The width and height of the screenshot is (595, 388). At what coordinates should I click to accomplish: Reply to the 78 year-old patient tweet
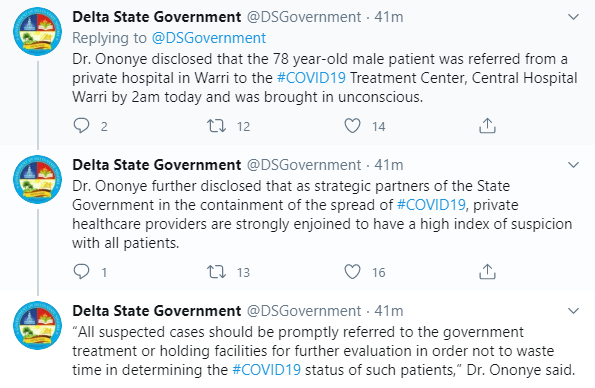point(81,126)
